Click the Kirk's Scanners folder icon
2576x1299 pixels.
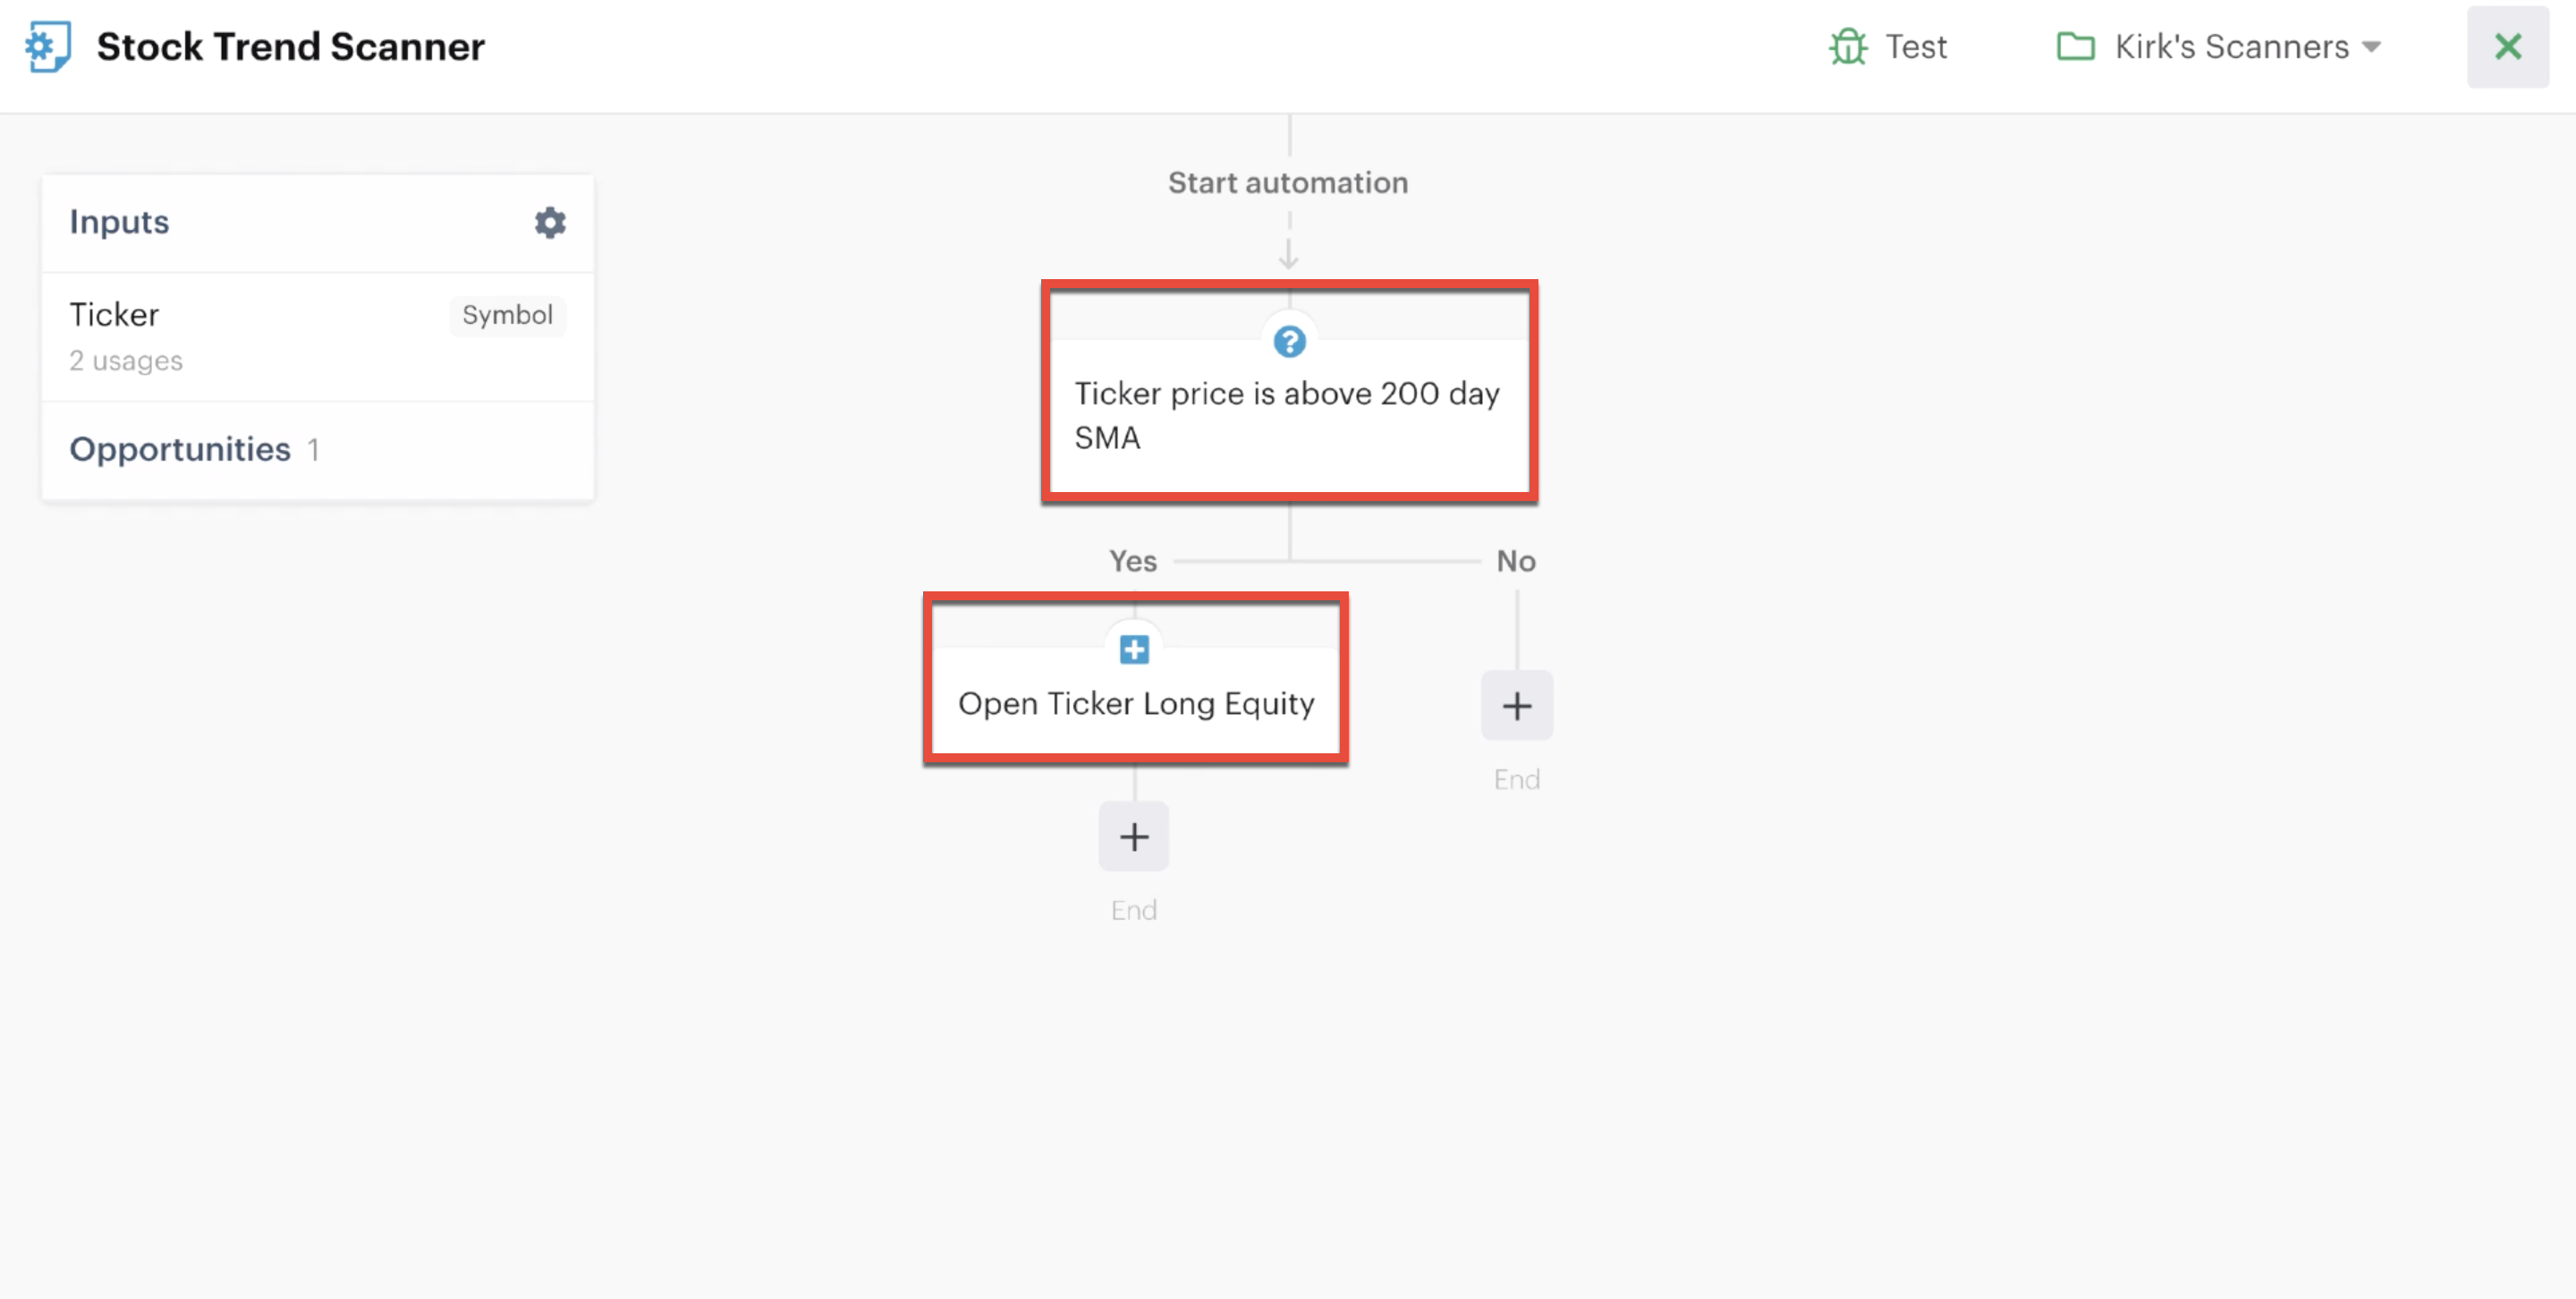point(2075,47)
